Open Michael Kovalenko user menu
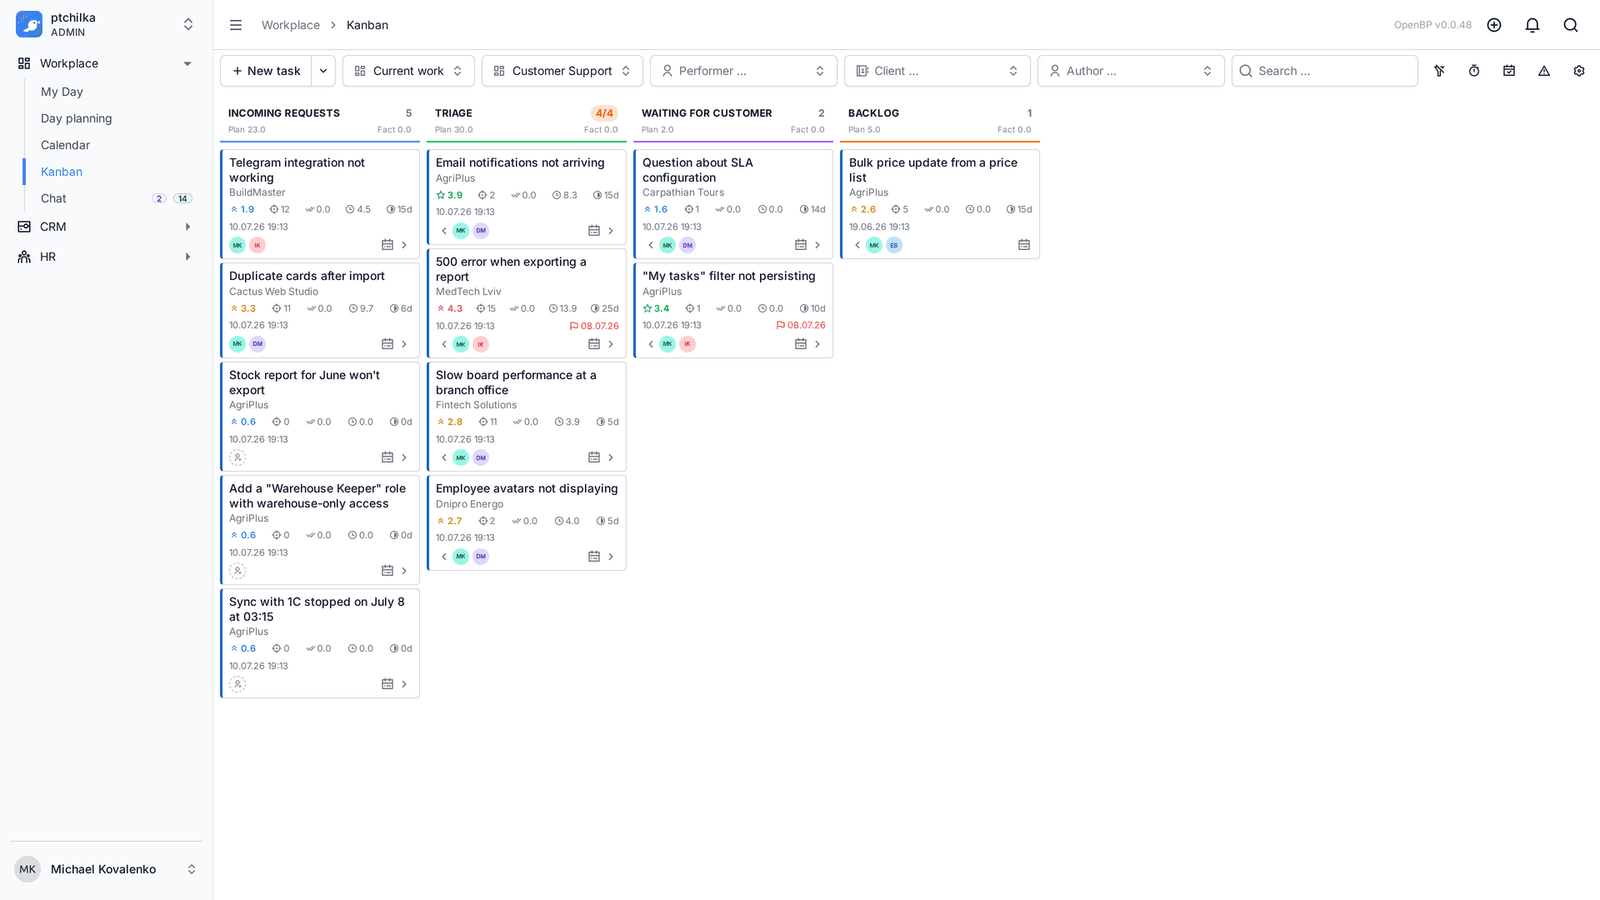This screenshot has height=900, width=1600. [106, 869]
